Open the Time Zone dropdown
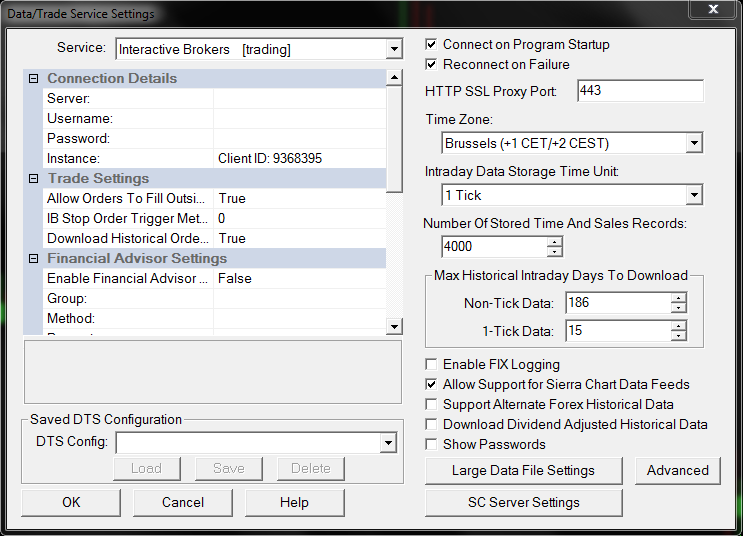Screen dimensions: 743x536 [x=694, y=143]
